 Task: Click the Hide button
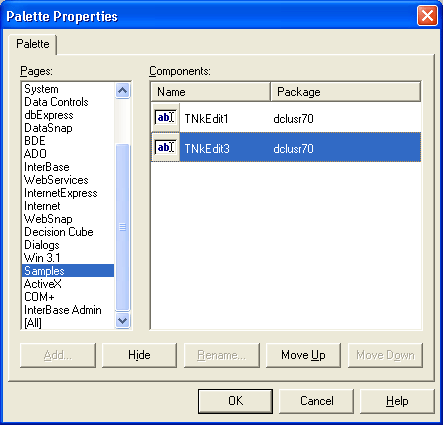139,355
